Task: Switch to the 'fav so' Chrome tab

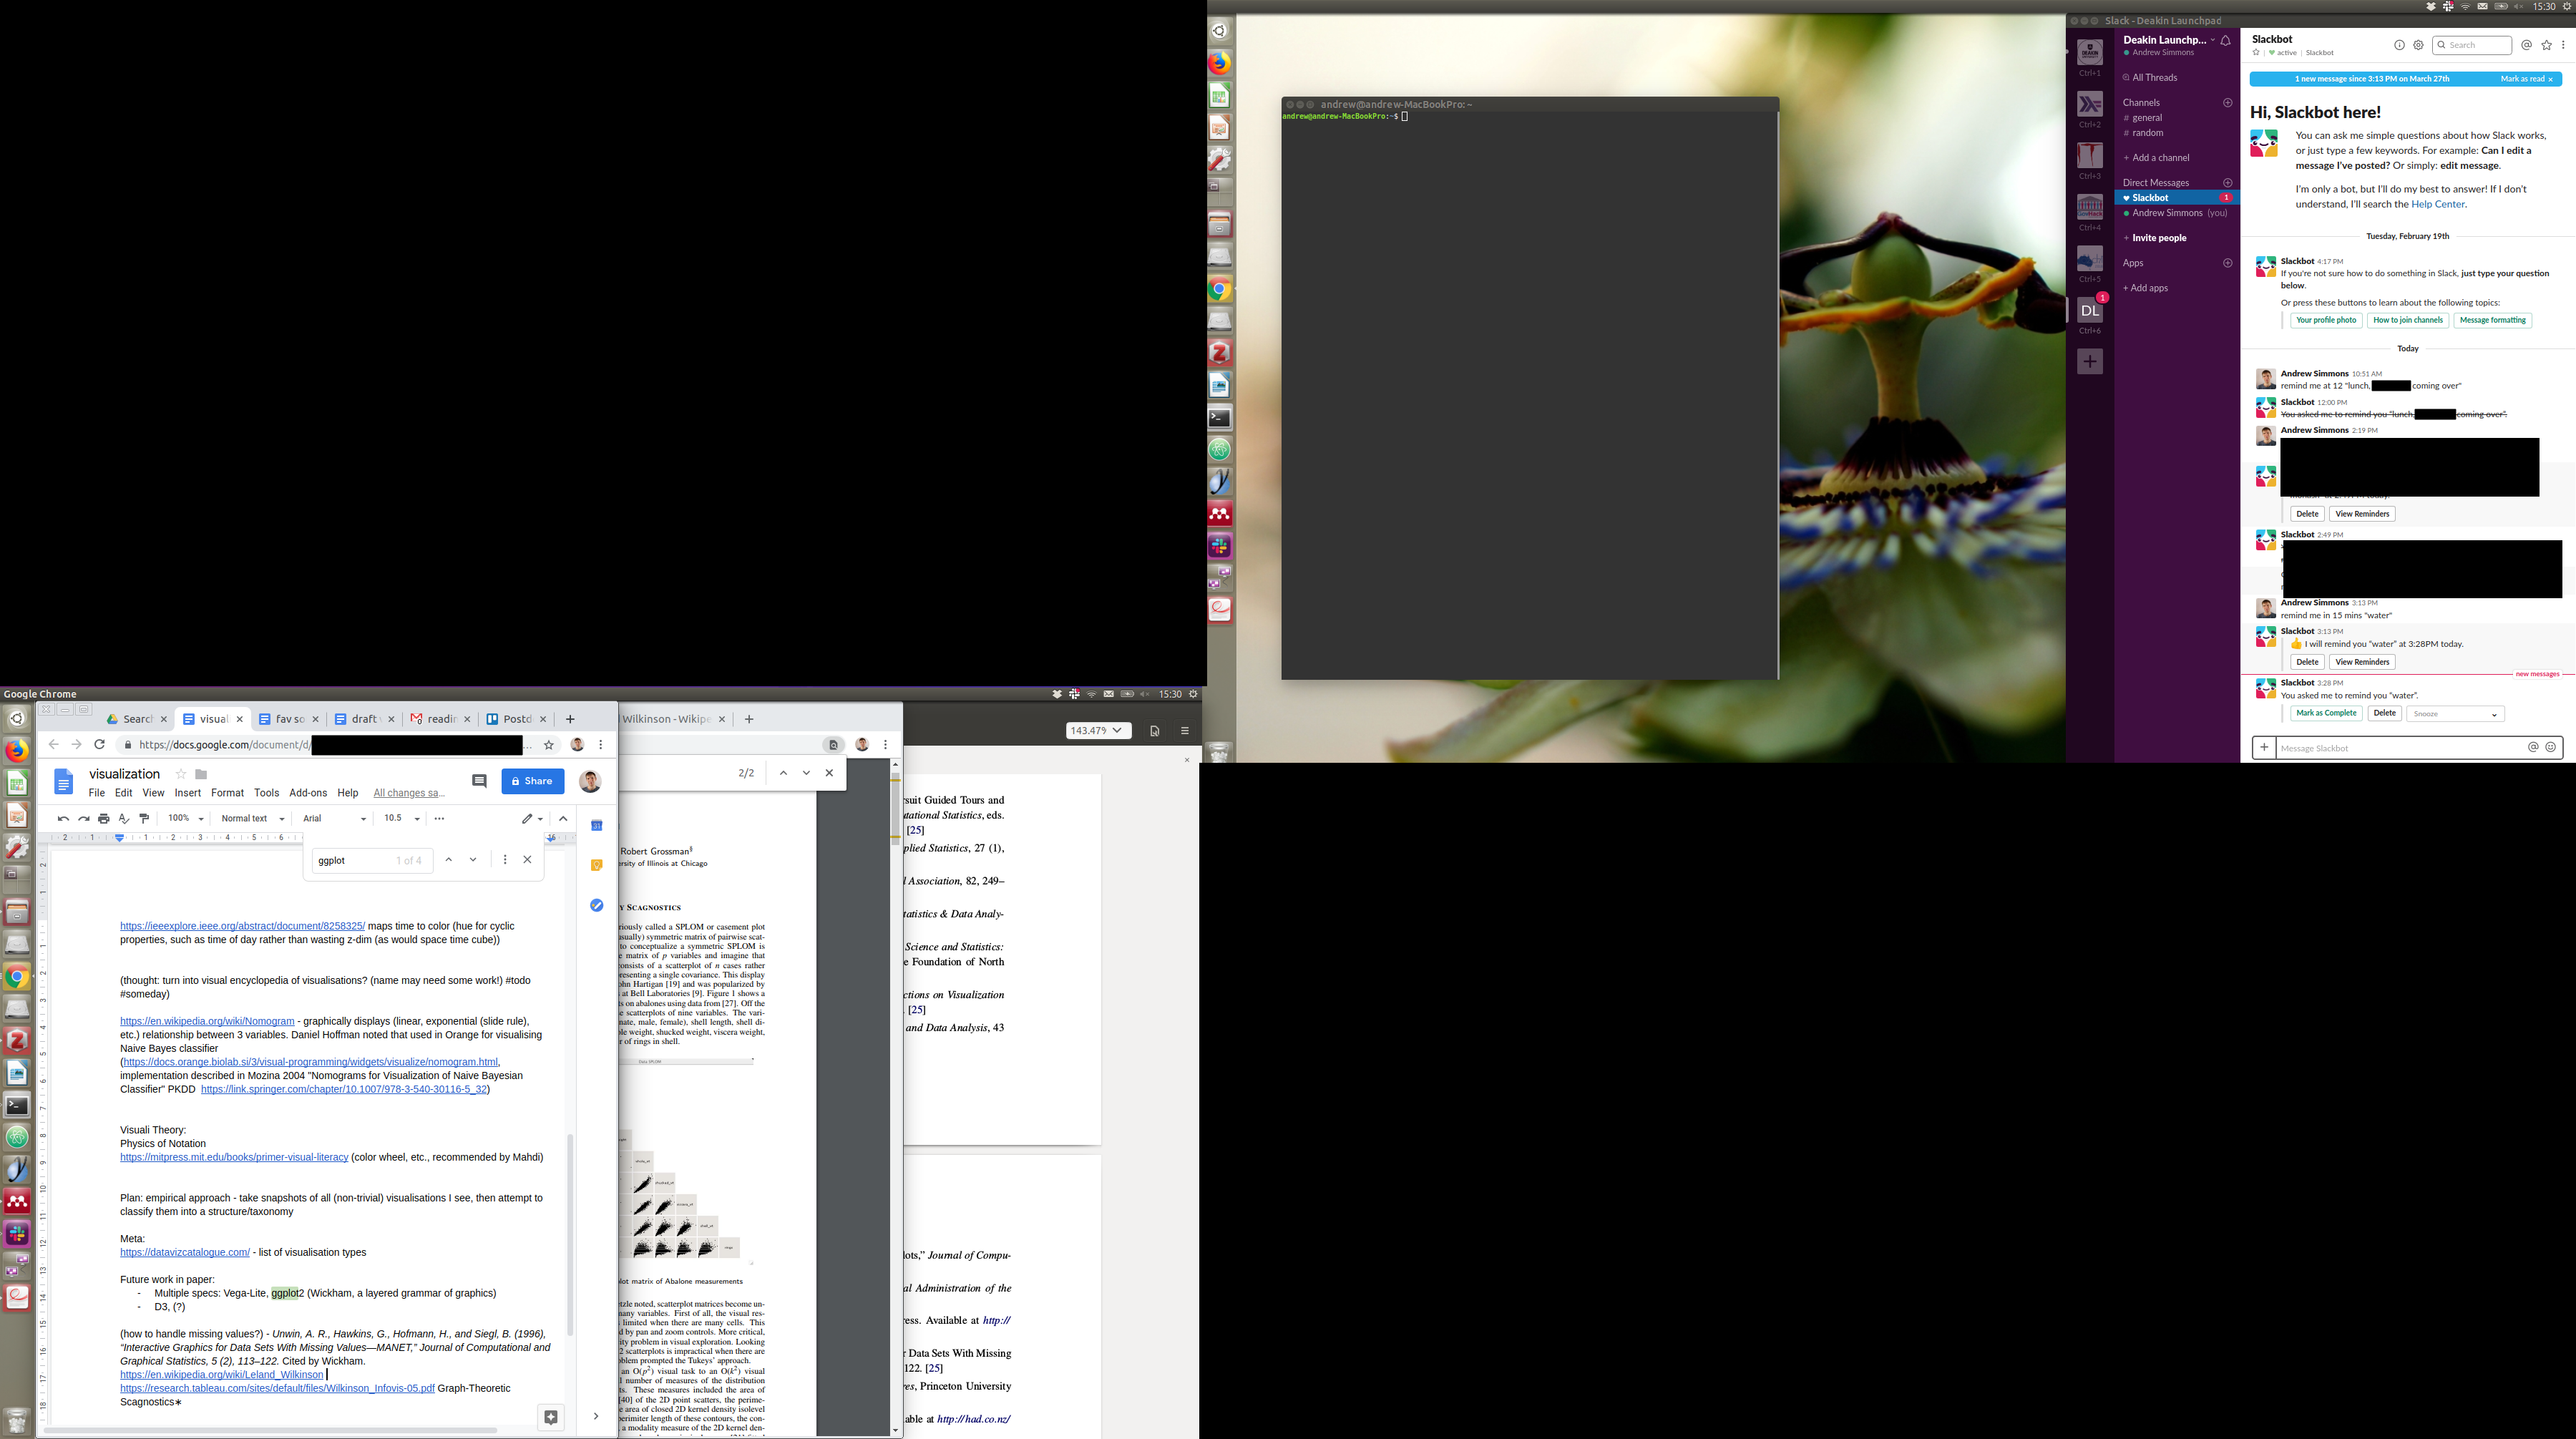Action: pyautogui.click(x=288, y=719)
